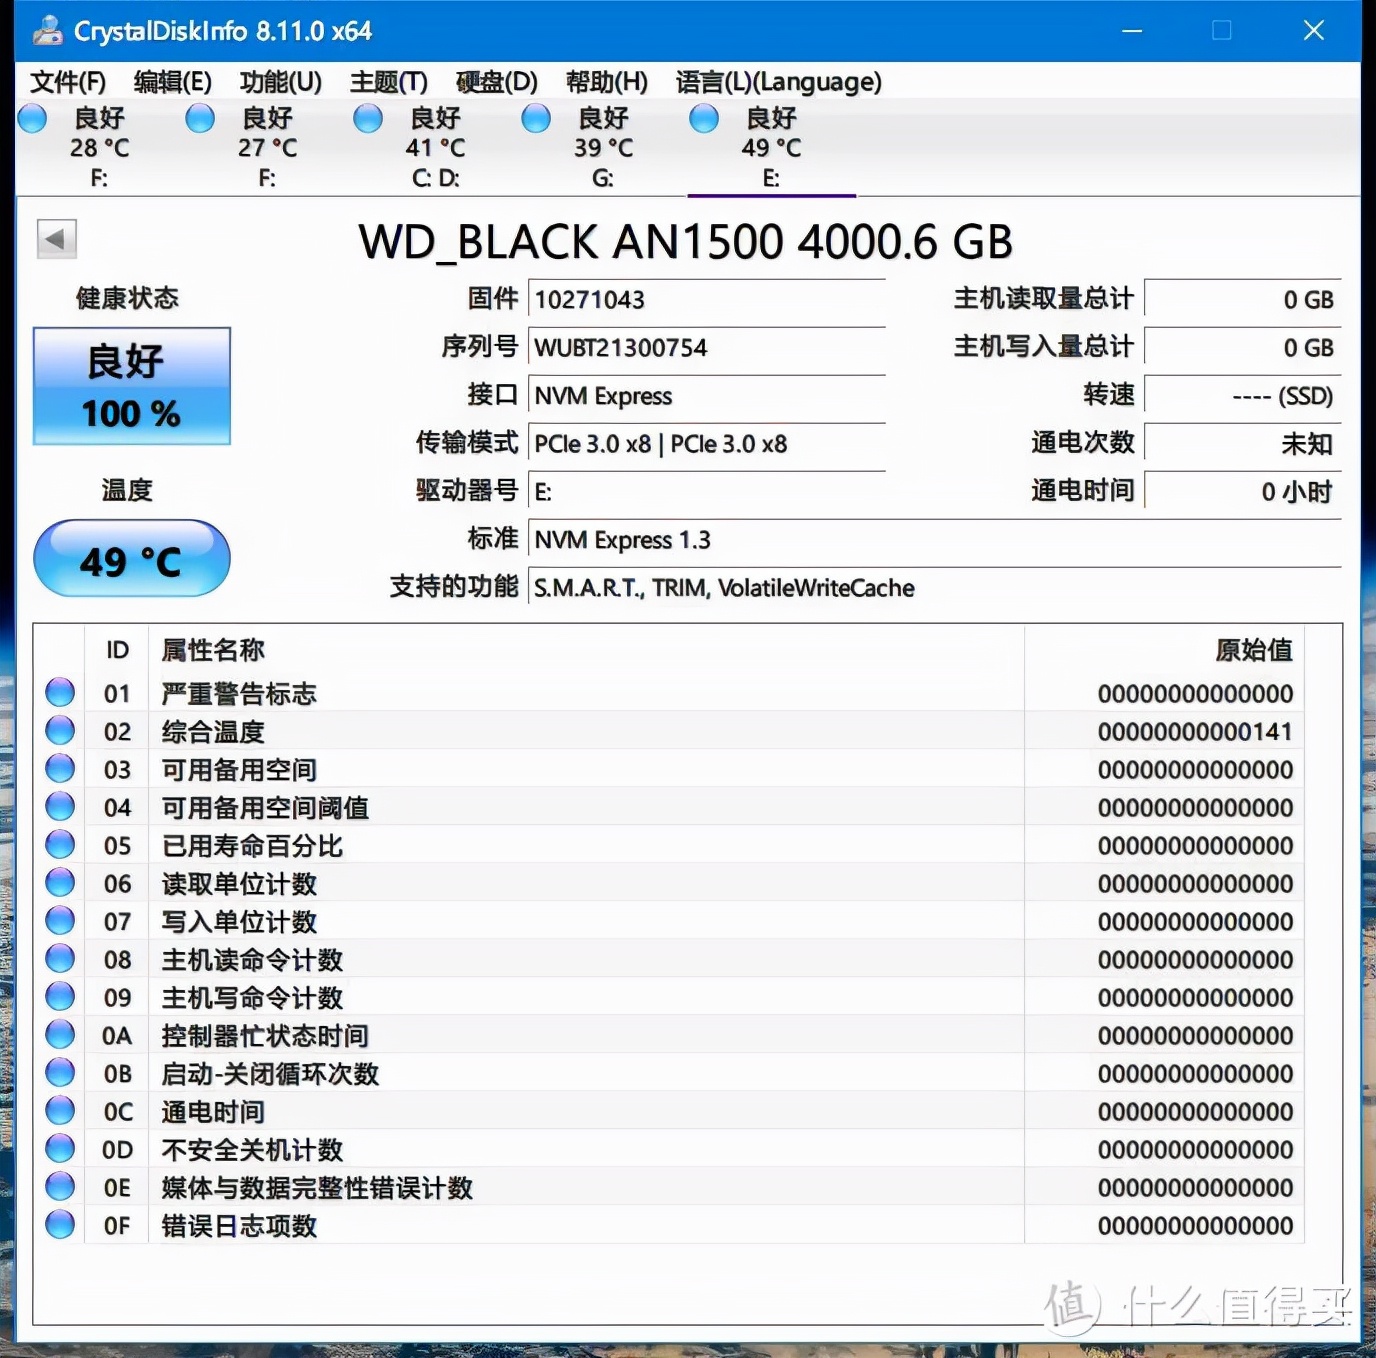Click the status dot for the C: D: drive
The height and width of the screenshot is (1358, 1376).
[x=367, y=118]
